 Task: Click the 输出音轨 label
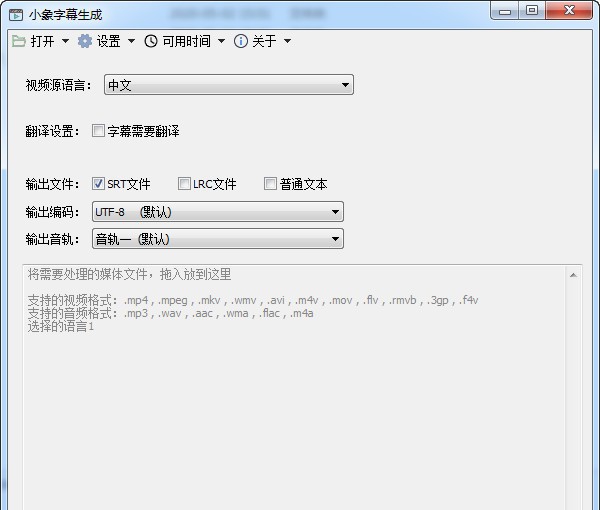click(52, 240)
